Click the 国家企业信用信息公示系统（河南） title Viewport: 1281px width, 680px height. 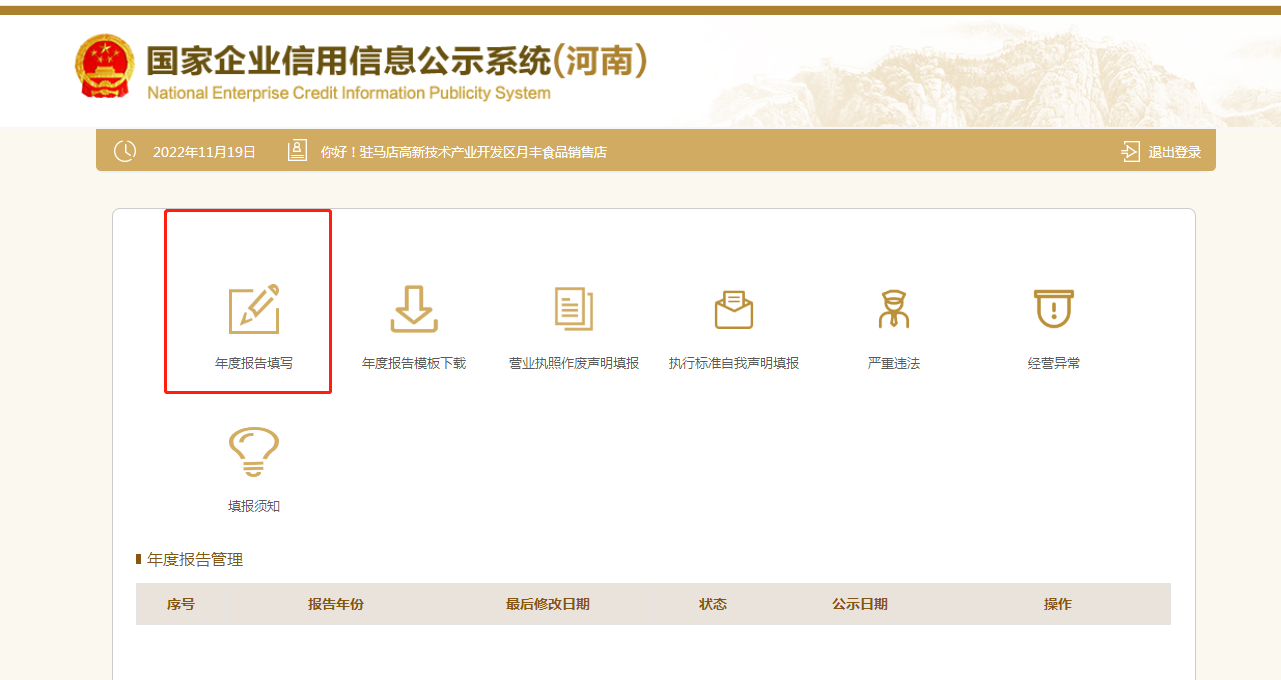click(x=397, y=61)
